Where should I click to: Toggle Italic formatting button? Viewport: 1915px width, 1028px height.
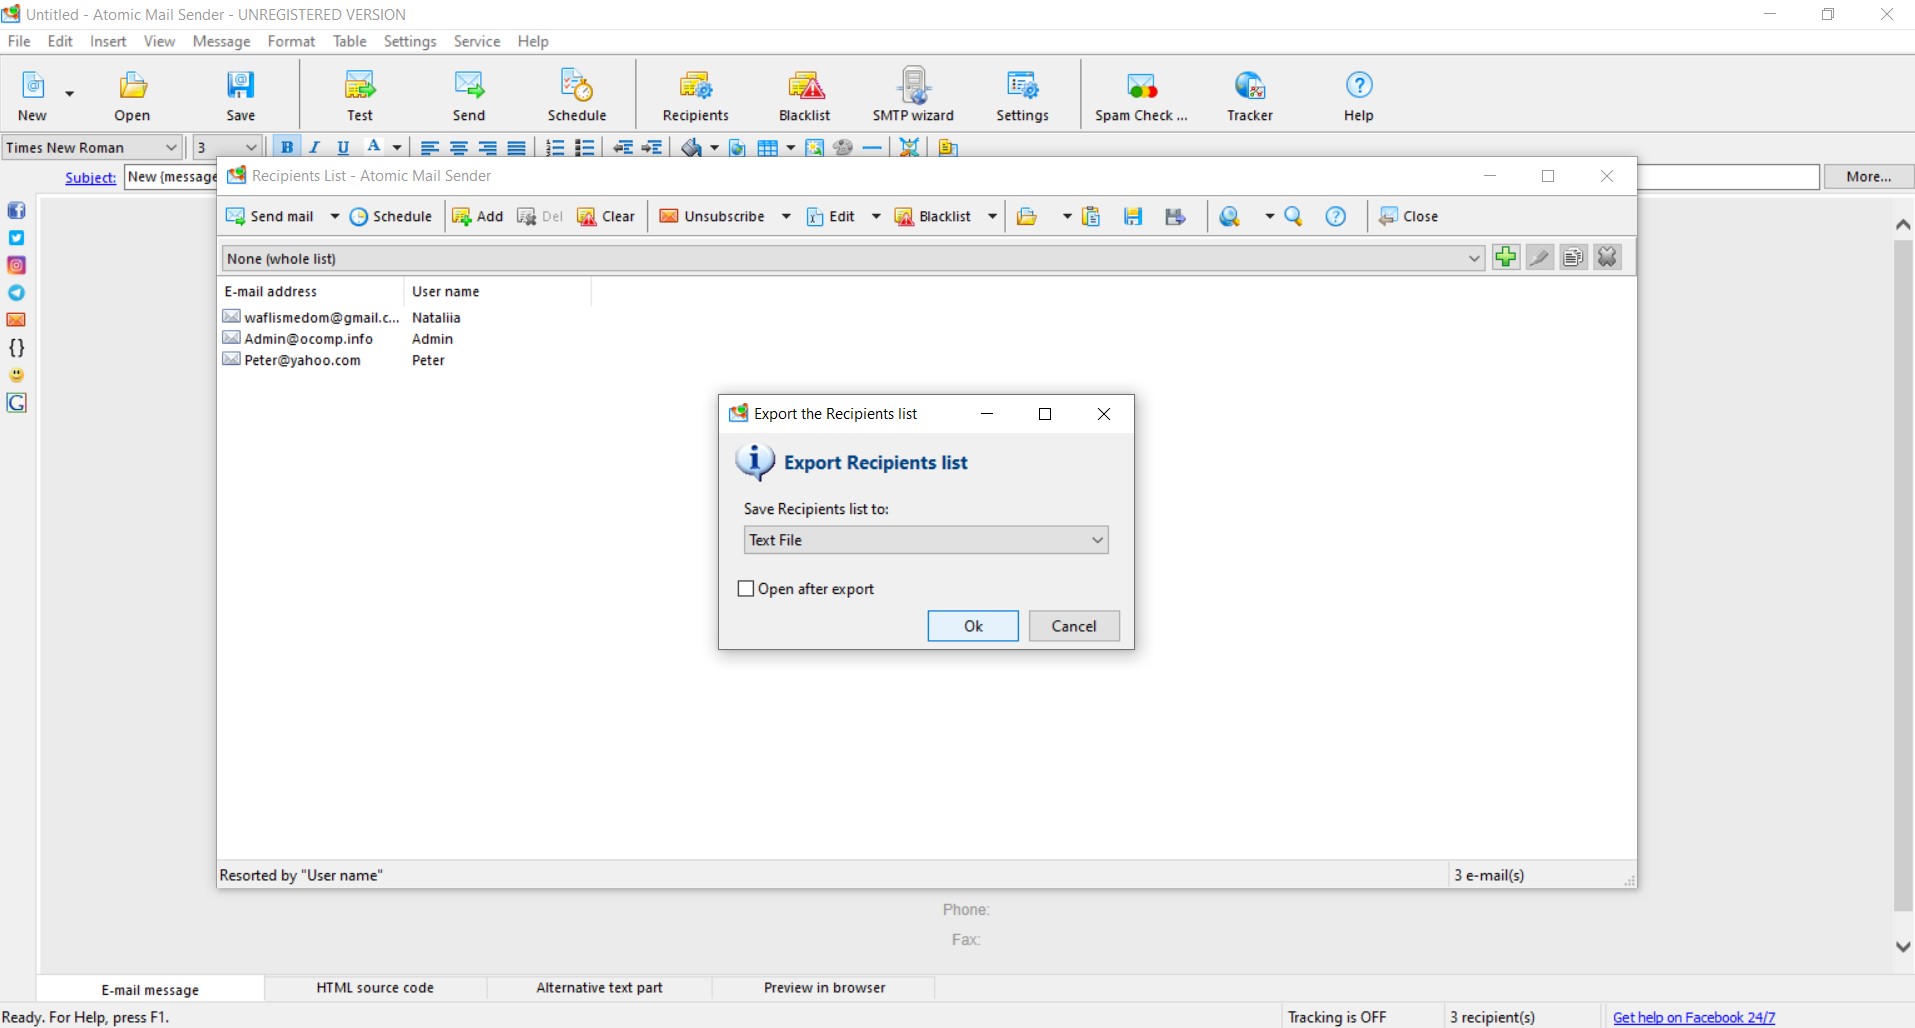(x=315, y=147)
